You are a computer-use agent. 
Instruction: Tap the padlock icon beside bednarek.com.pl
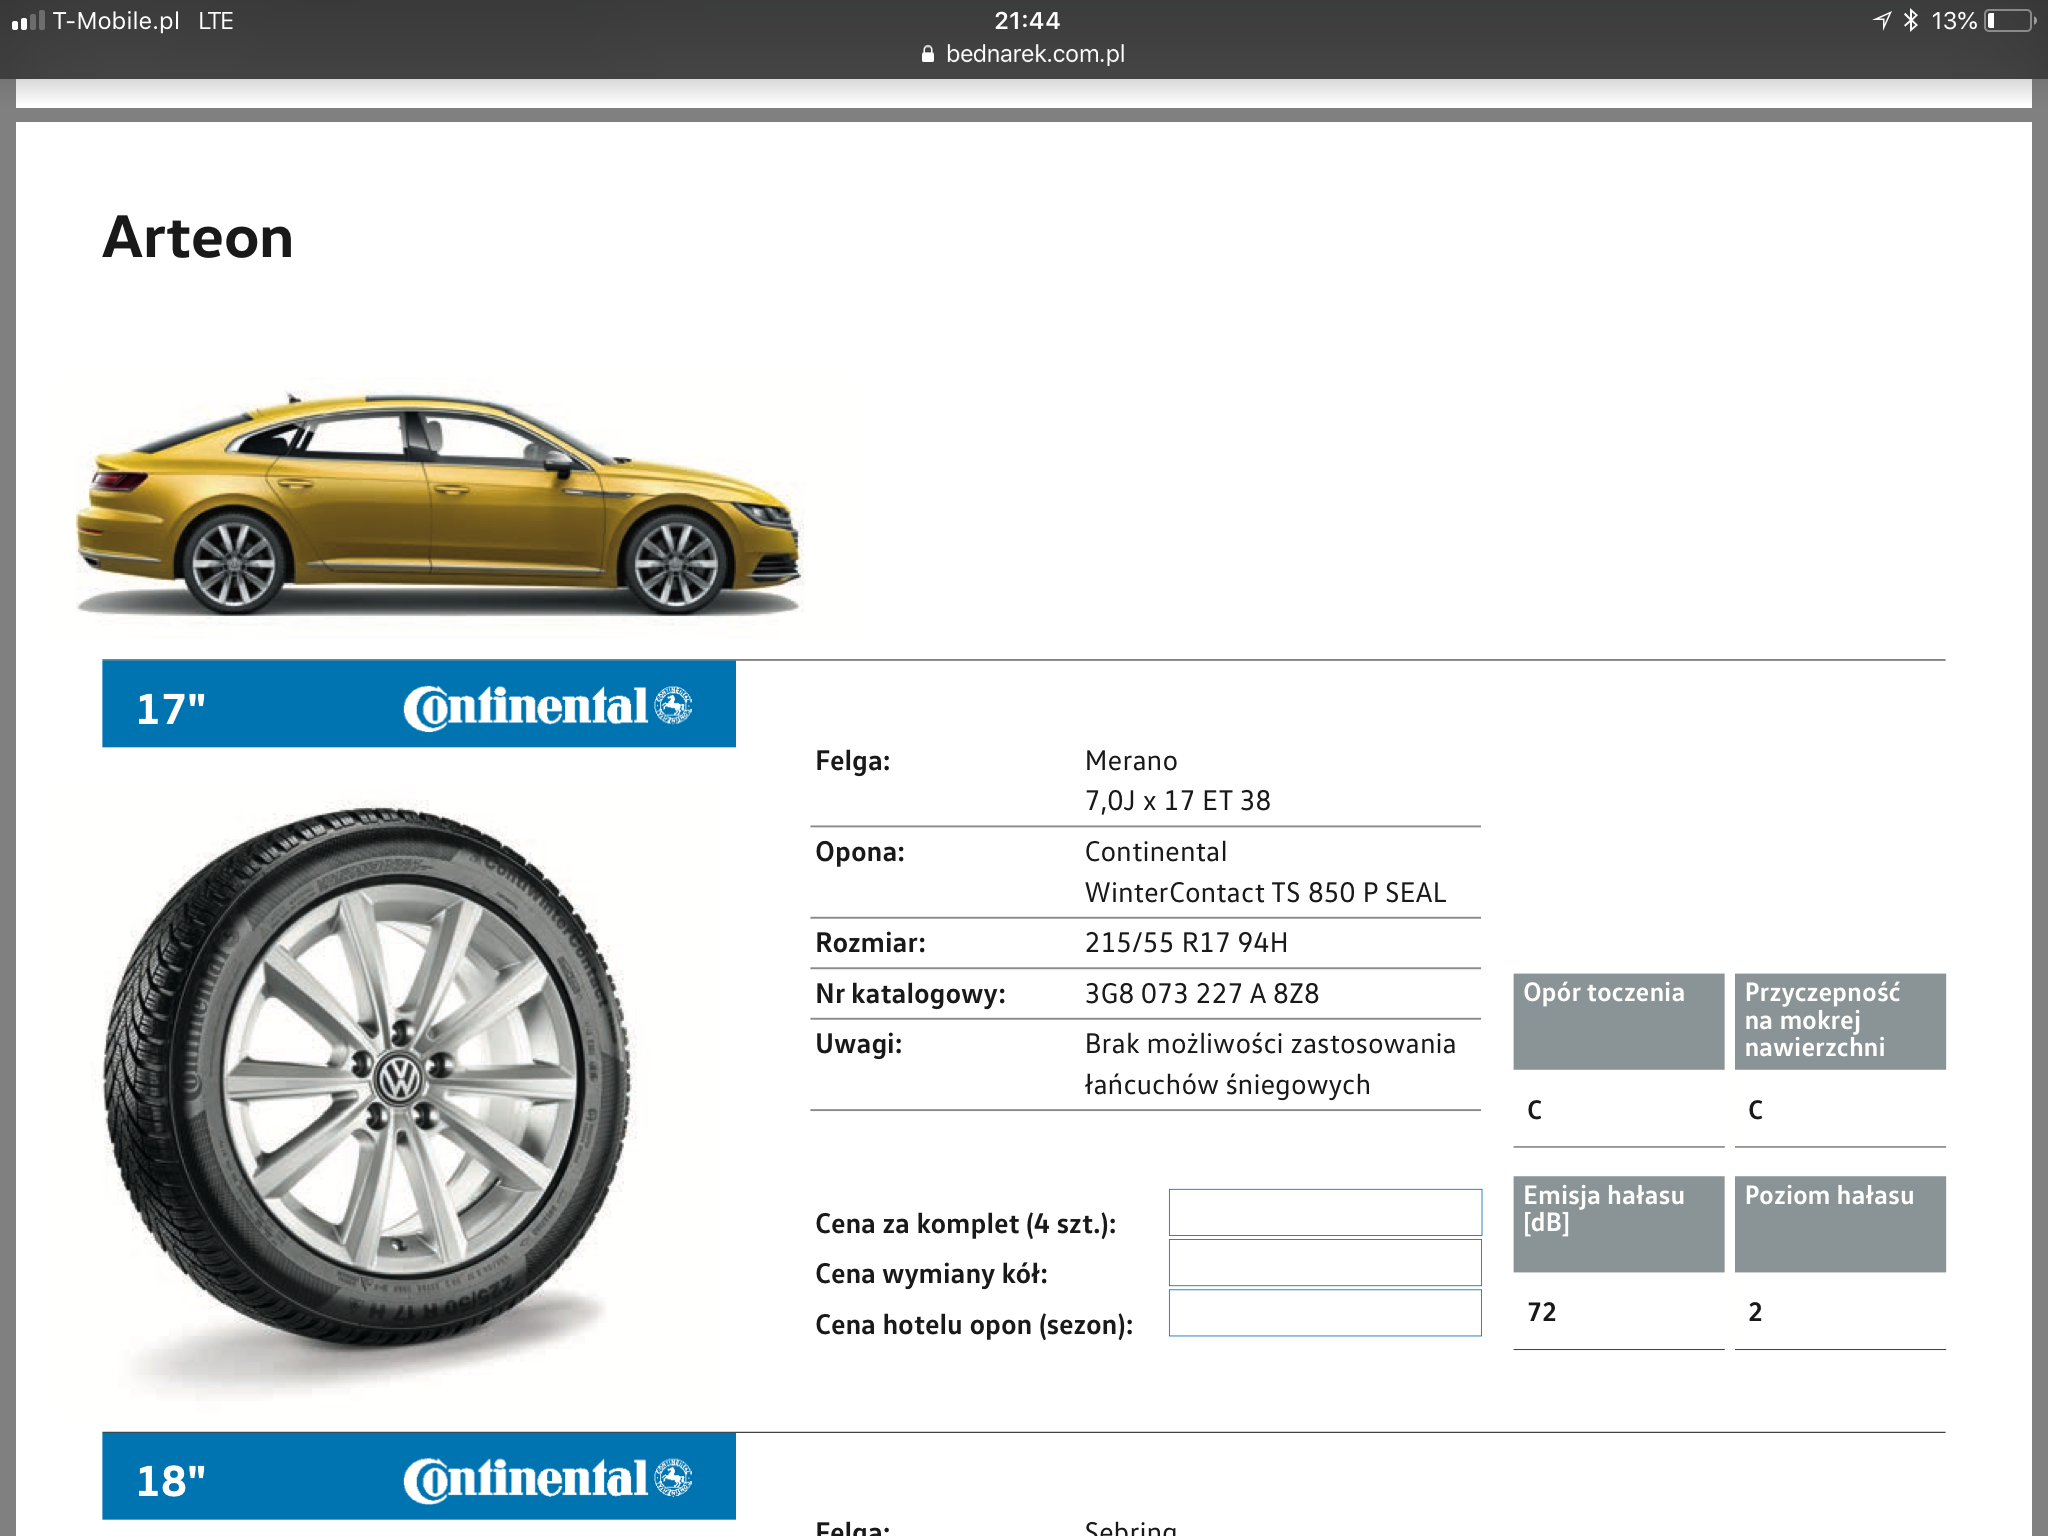928,54
